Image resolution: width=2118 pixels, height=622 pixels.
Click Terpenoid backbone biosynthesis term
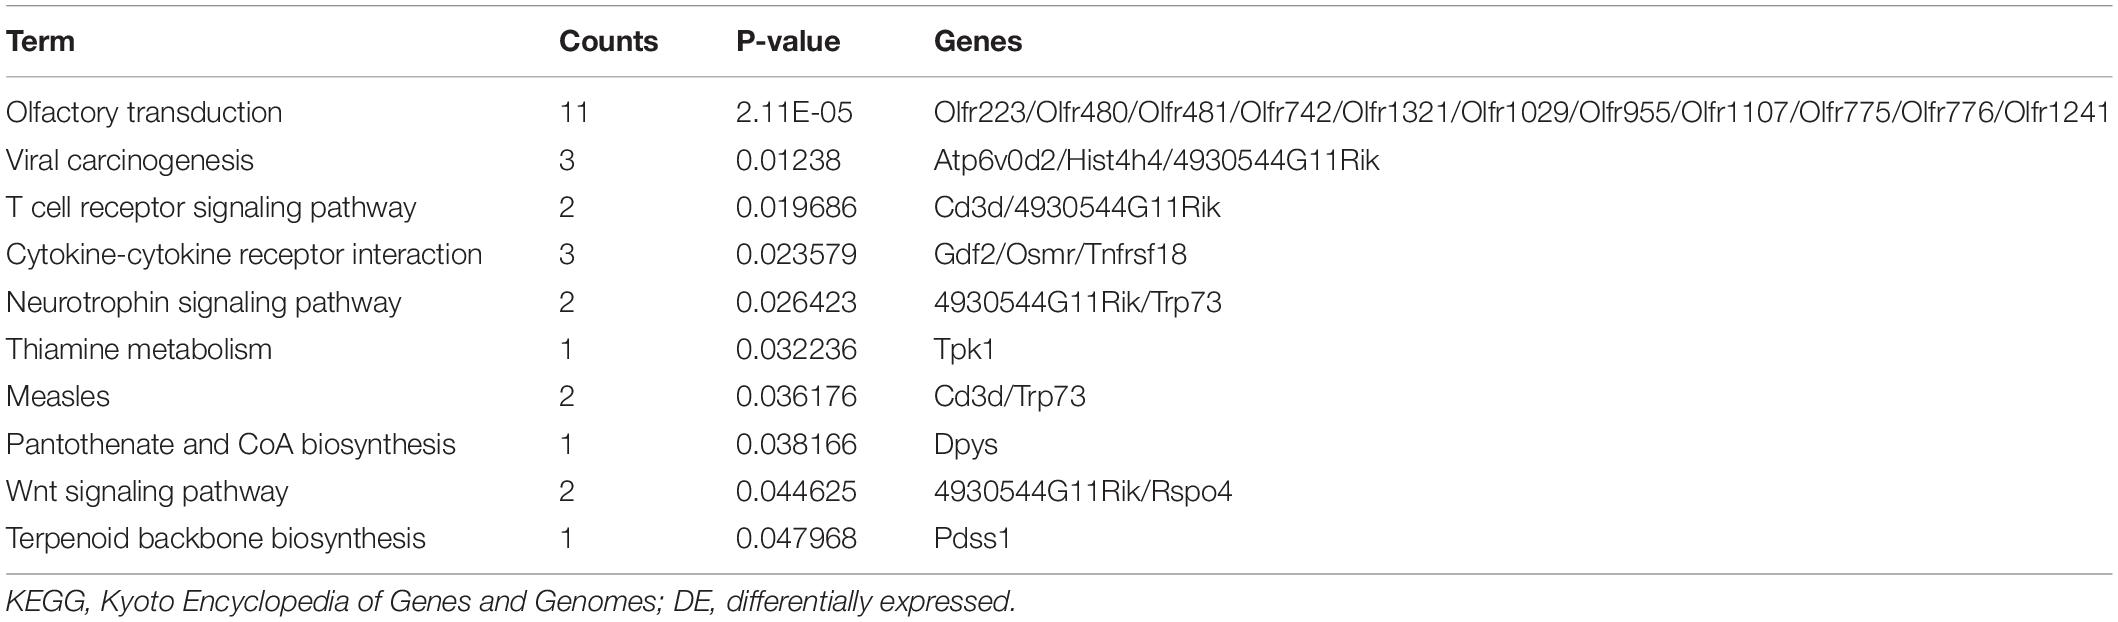click(216, 538)
